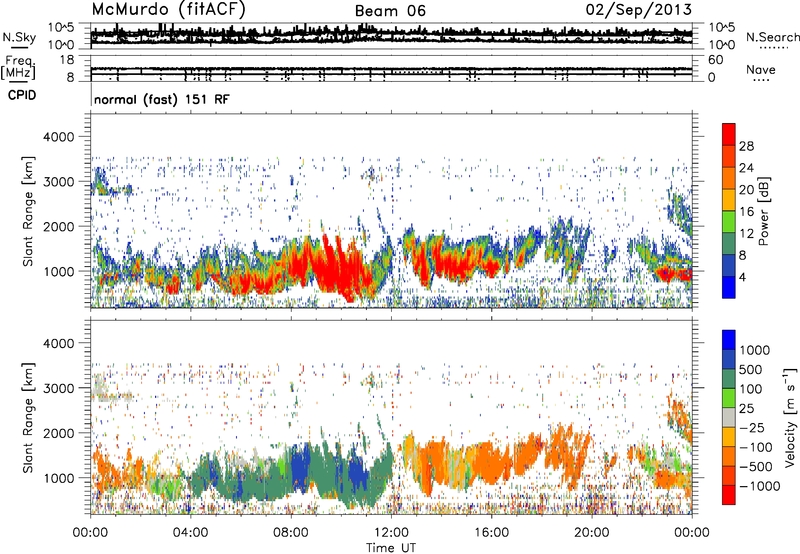Screen dimensions: 800x554
Task: Click the power colorbar label 16
Action: click(746, 212)
